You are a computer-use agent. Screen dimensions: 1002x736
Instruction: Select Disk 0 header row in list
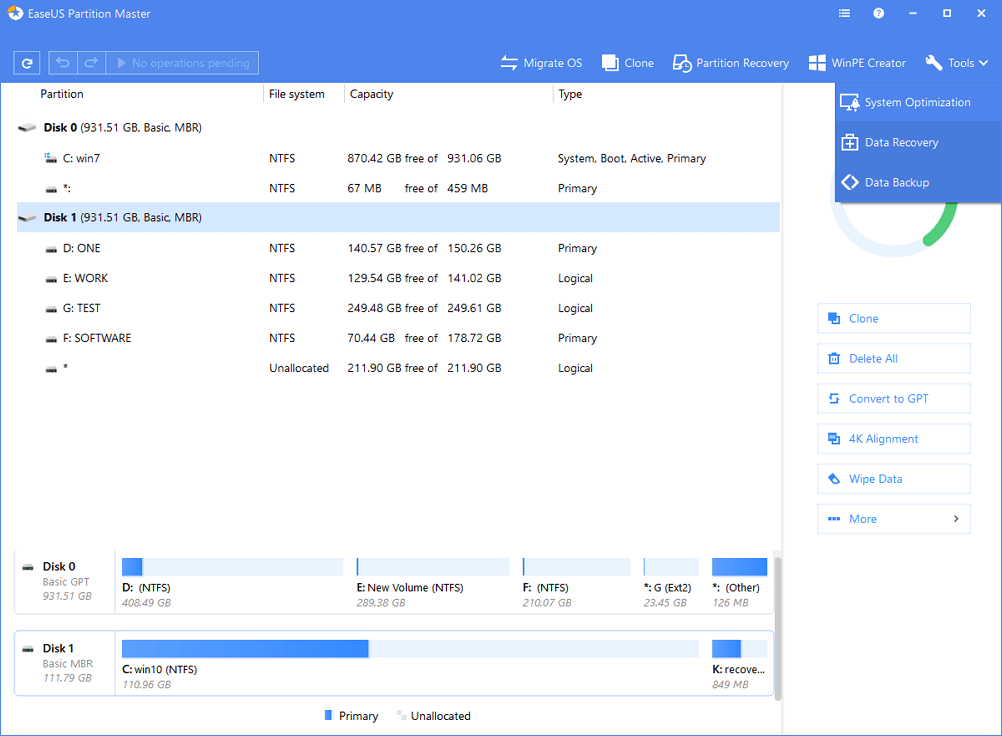pyautogui.click(x=398, y=128)
